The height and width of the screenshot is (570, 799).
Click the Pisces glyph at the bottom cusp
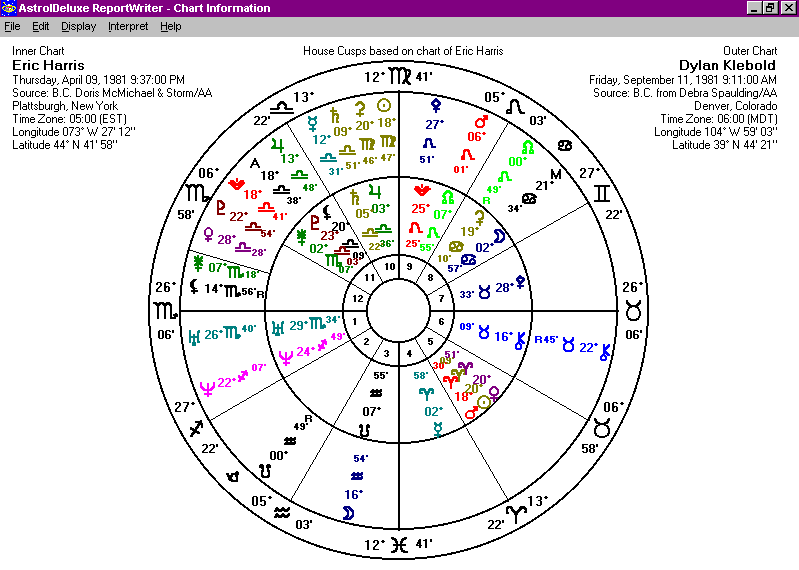point(400,544)
